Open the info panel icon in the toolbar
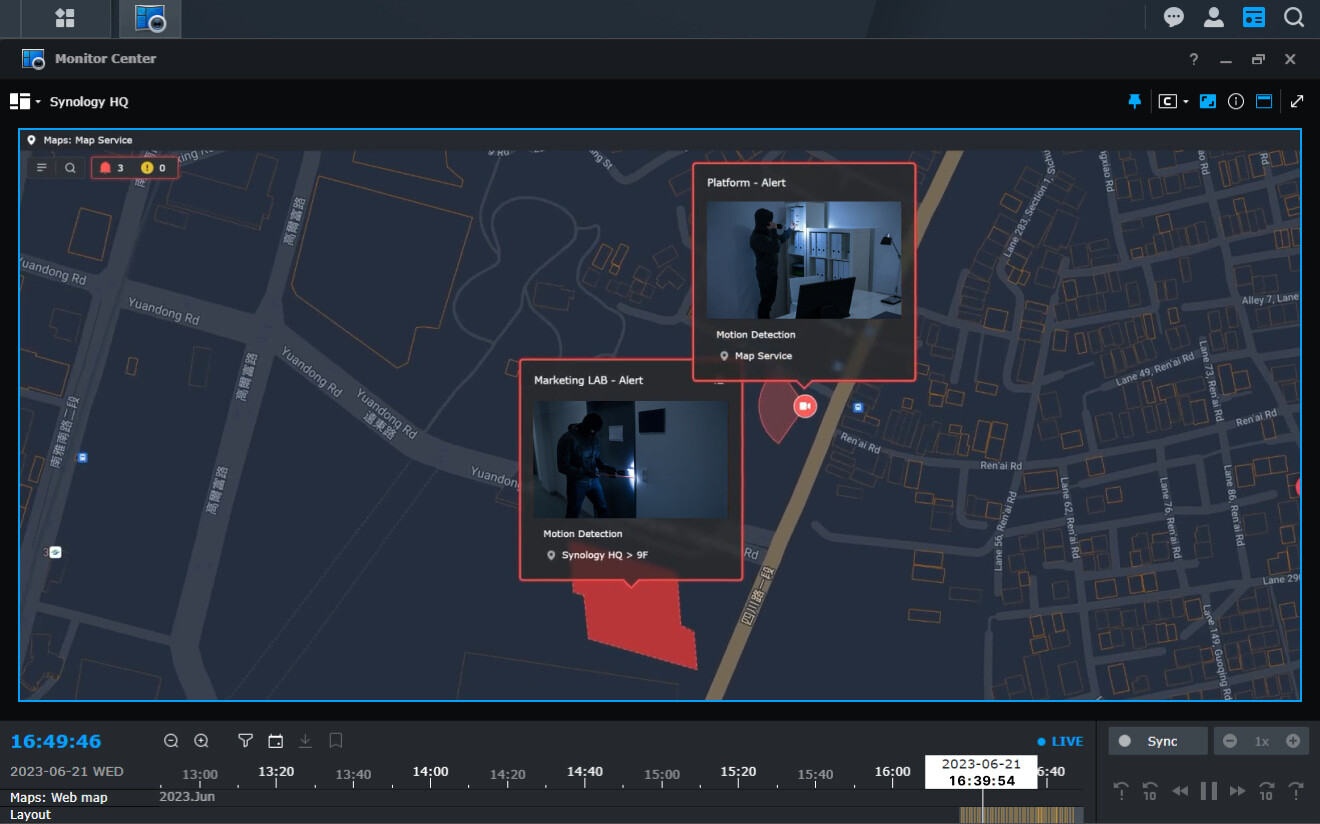 point(1236,101)
